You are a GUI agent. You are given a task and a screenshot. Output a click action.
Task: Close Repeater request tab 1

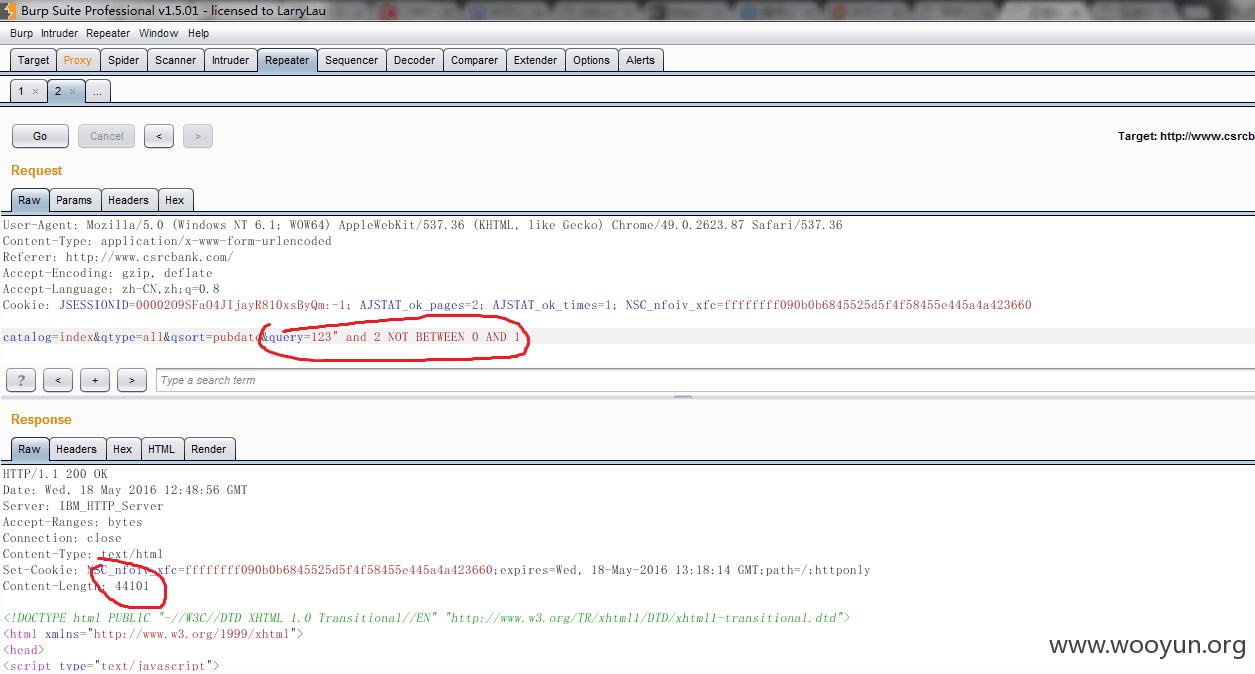coord(35,92)
